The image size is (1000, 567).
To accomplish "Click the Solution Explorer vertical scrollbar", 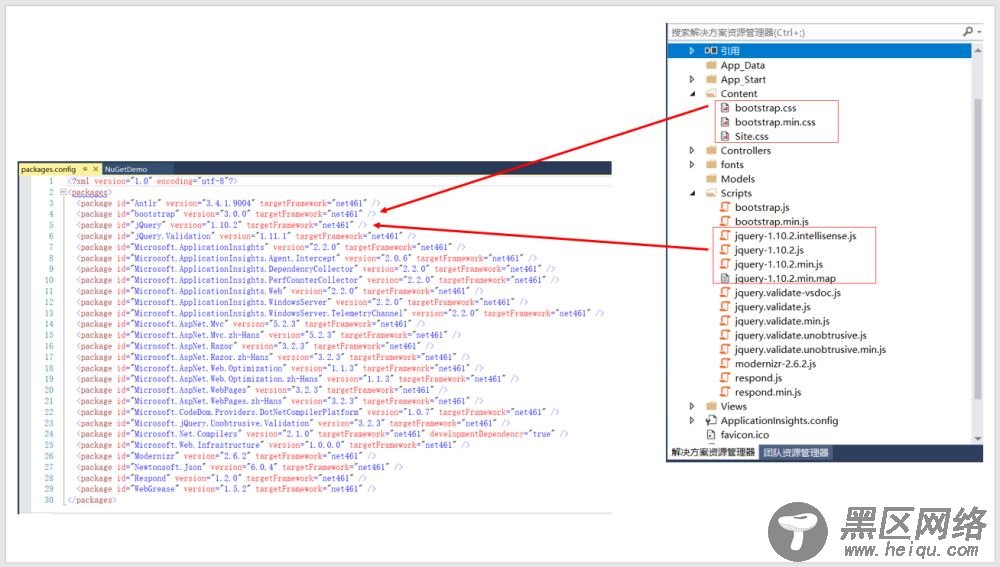I will click(978, 249).
